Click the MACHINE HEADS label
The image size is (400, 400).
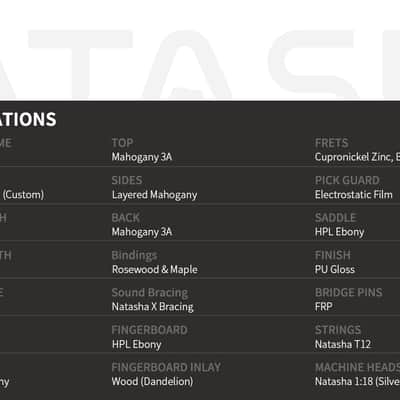tap(357, 367)
